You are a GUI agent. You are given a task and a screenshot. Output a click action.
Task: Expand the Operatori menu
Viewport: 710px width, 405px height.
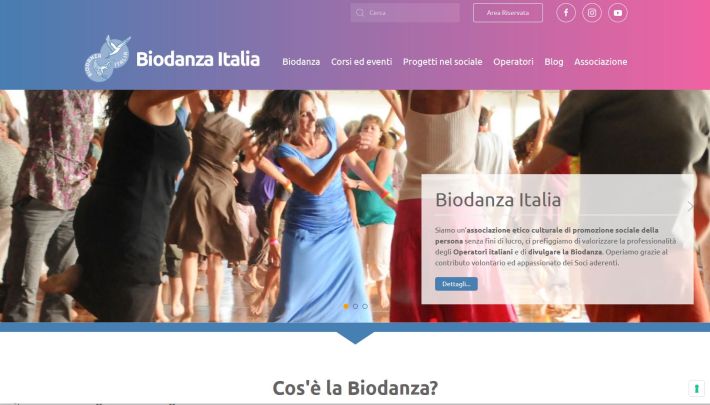point(513,62)
